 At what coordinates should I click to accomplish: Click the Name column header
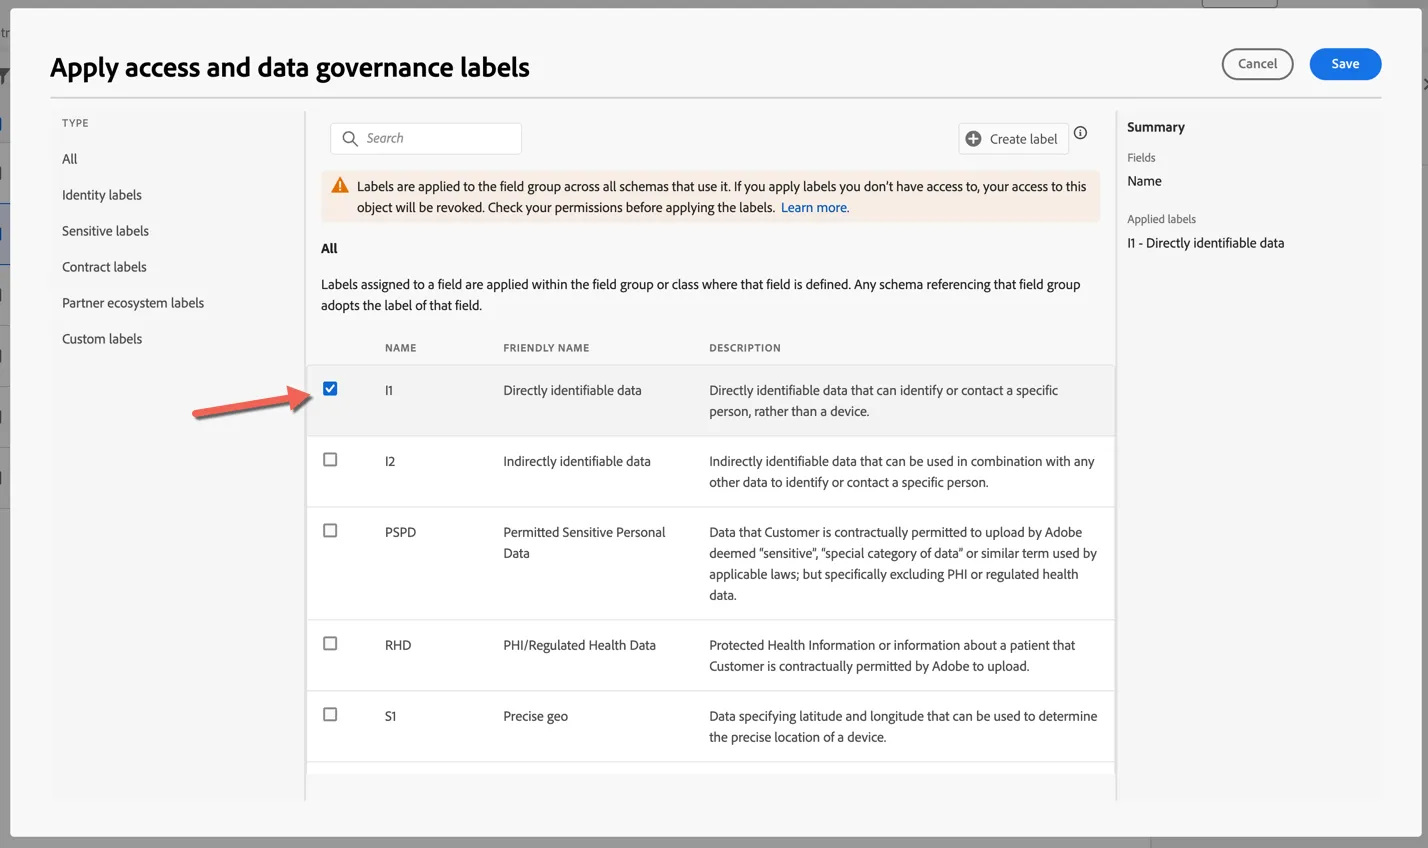coord(400,348)
